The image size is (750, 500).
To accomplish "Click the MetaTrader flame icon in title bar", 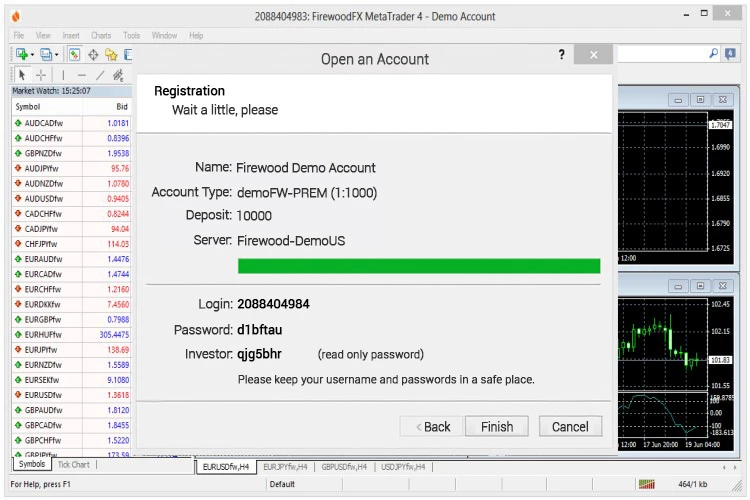I will 16,16.
